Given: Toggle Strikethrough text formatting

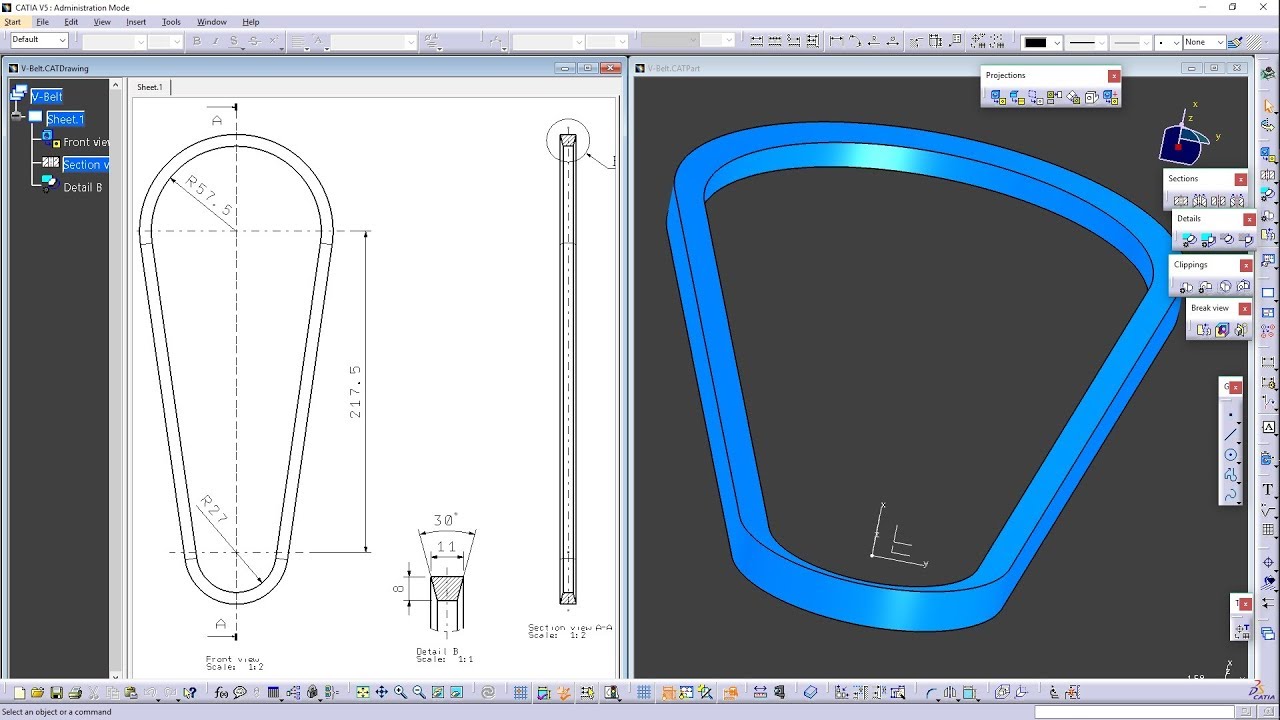Looking at the screenshot, I should tap(253, 41).
